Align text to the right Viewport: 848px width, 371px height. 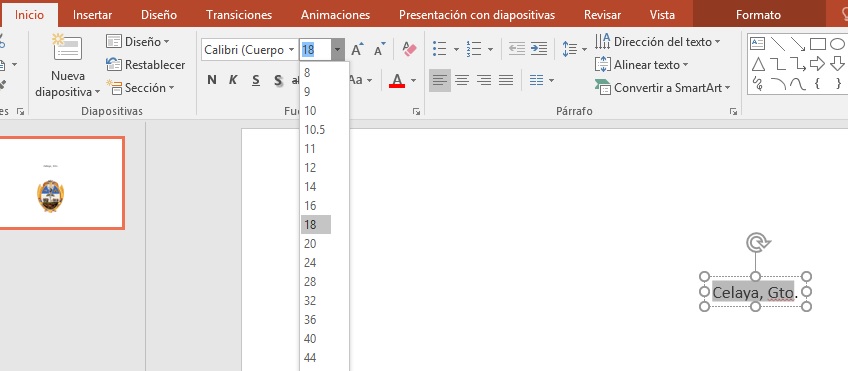[483, 81]
